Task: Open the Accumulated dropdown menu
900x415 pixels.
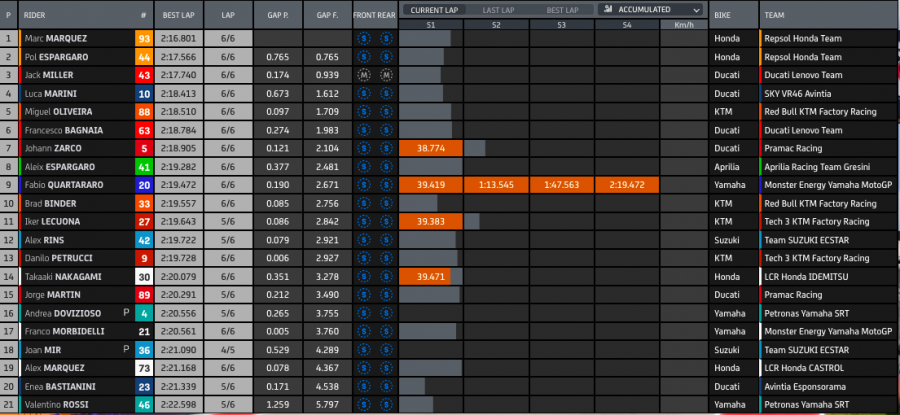Action: (x=649, y=9)
